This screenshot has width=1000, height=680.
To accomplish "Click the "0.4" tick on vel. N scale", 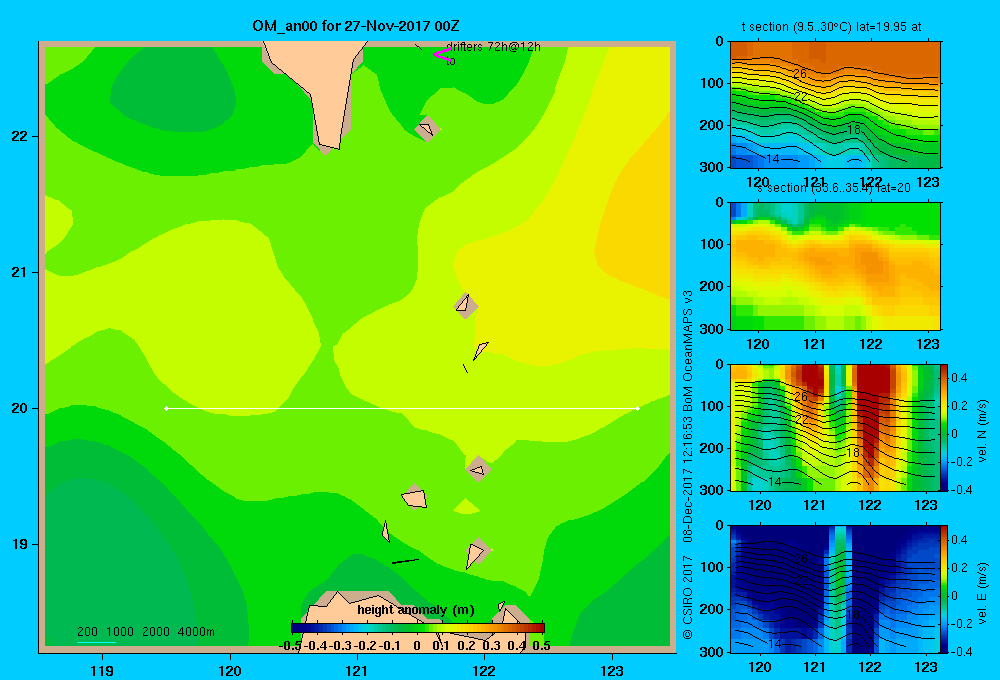I will click(959, 378).
